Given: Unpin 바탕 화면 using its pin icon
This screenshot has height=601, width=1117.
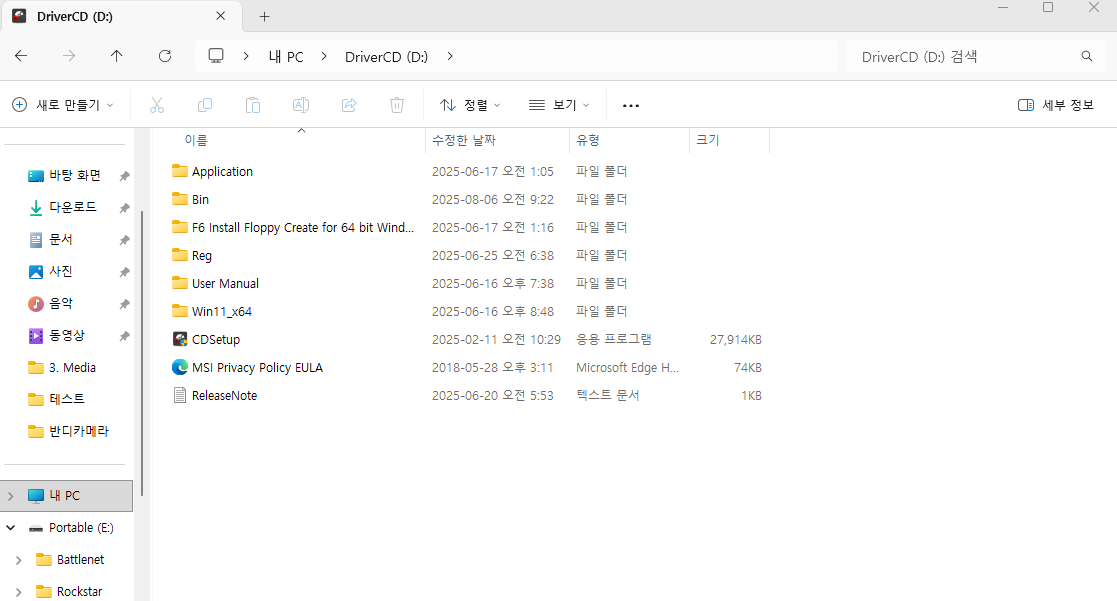Looking at the screenshot, I should pyautogui.click(x=124, y=176).
